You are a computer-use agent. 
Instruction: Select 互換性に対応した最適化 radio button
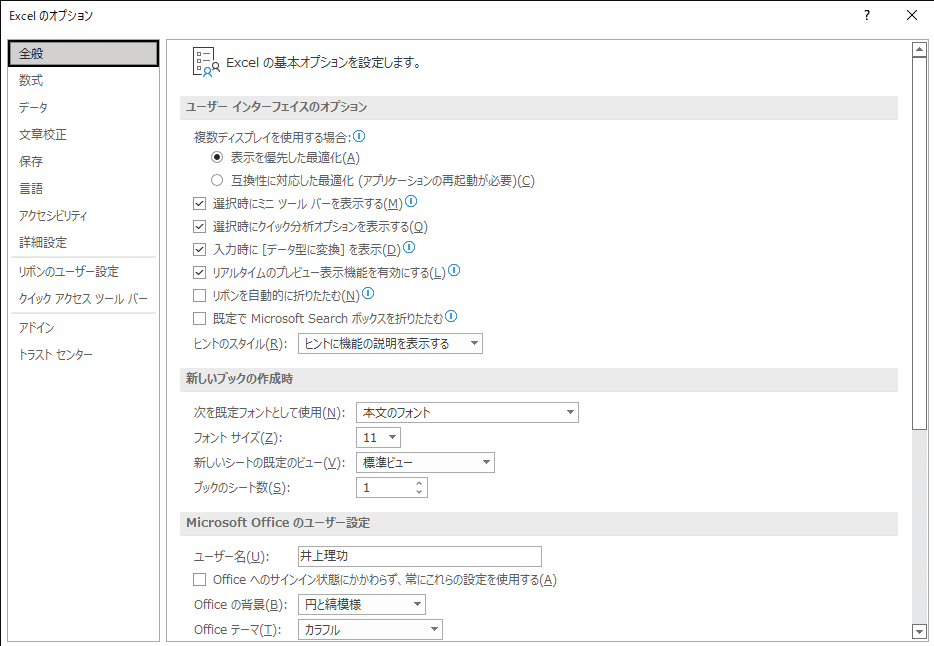[x=217, y=180]
